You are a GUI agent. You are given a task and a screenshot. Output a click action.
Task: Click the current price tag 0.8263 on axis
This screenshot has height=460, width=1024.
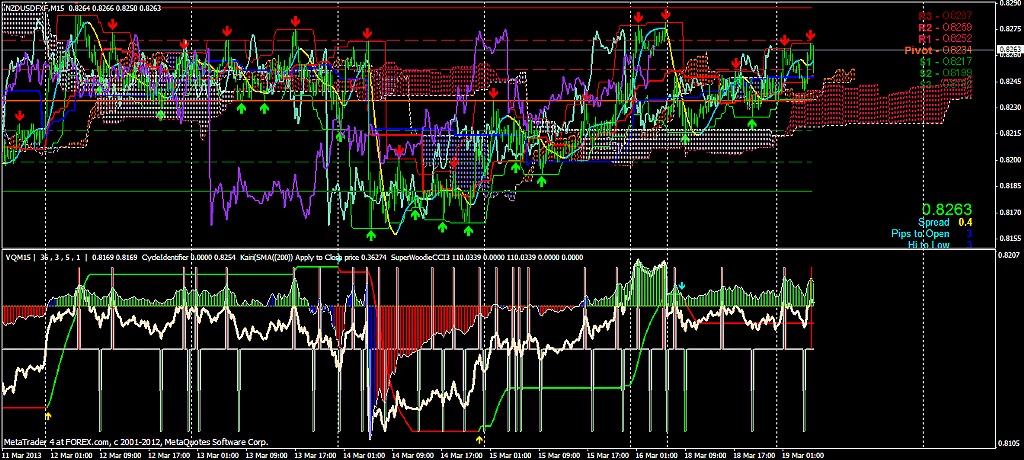point(1010,49)
